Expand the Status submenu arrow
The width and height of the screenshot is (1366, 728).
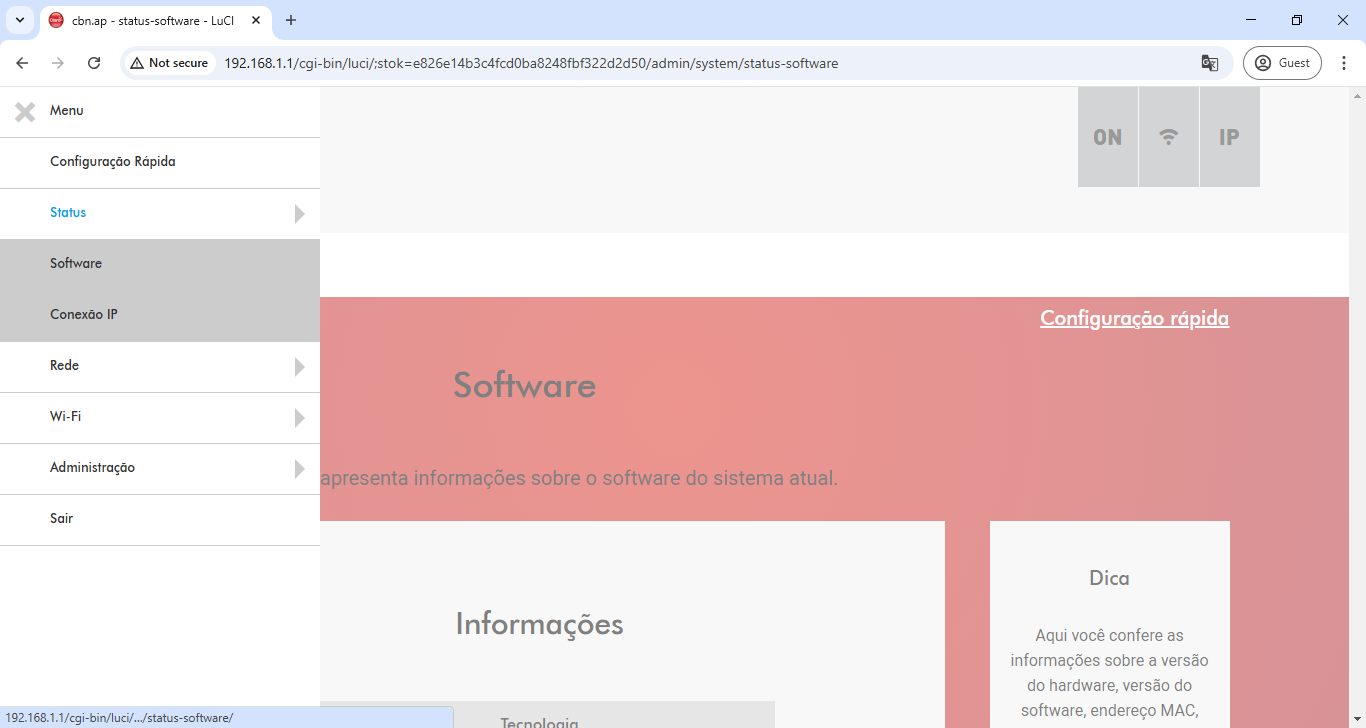click(x=299, y=214)
